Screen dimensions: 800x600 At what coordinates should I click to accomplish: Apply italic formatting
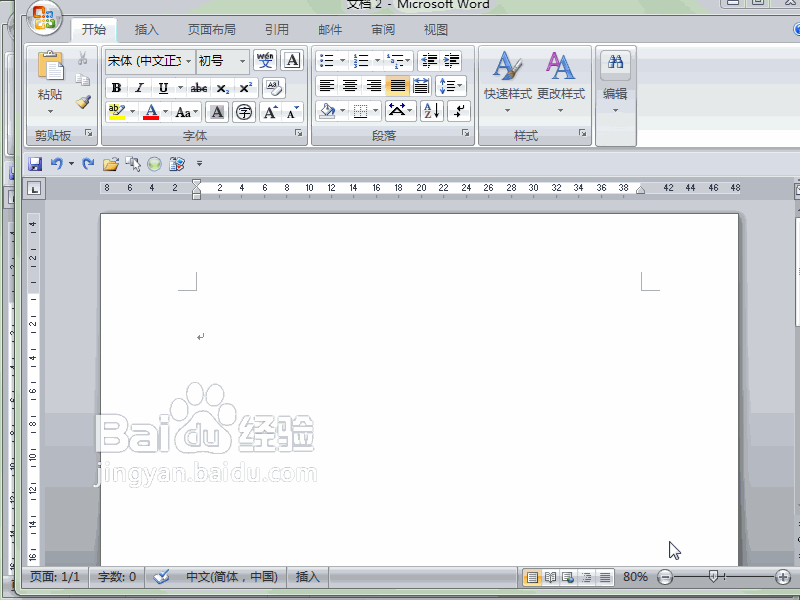click(x=137, y=88)
